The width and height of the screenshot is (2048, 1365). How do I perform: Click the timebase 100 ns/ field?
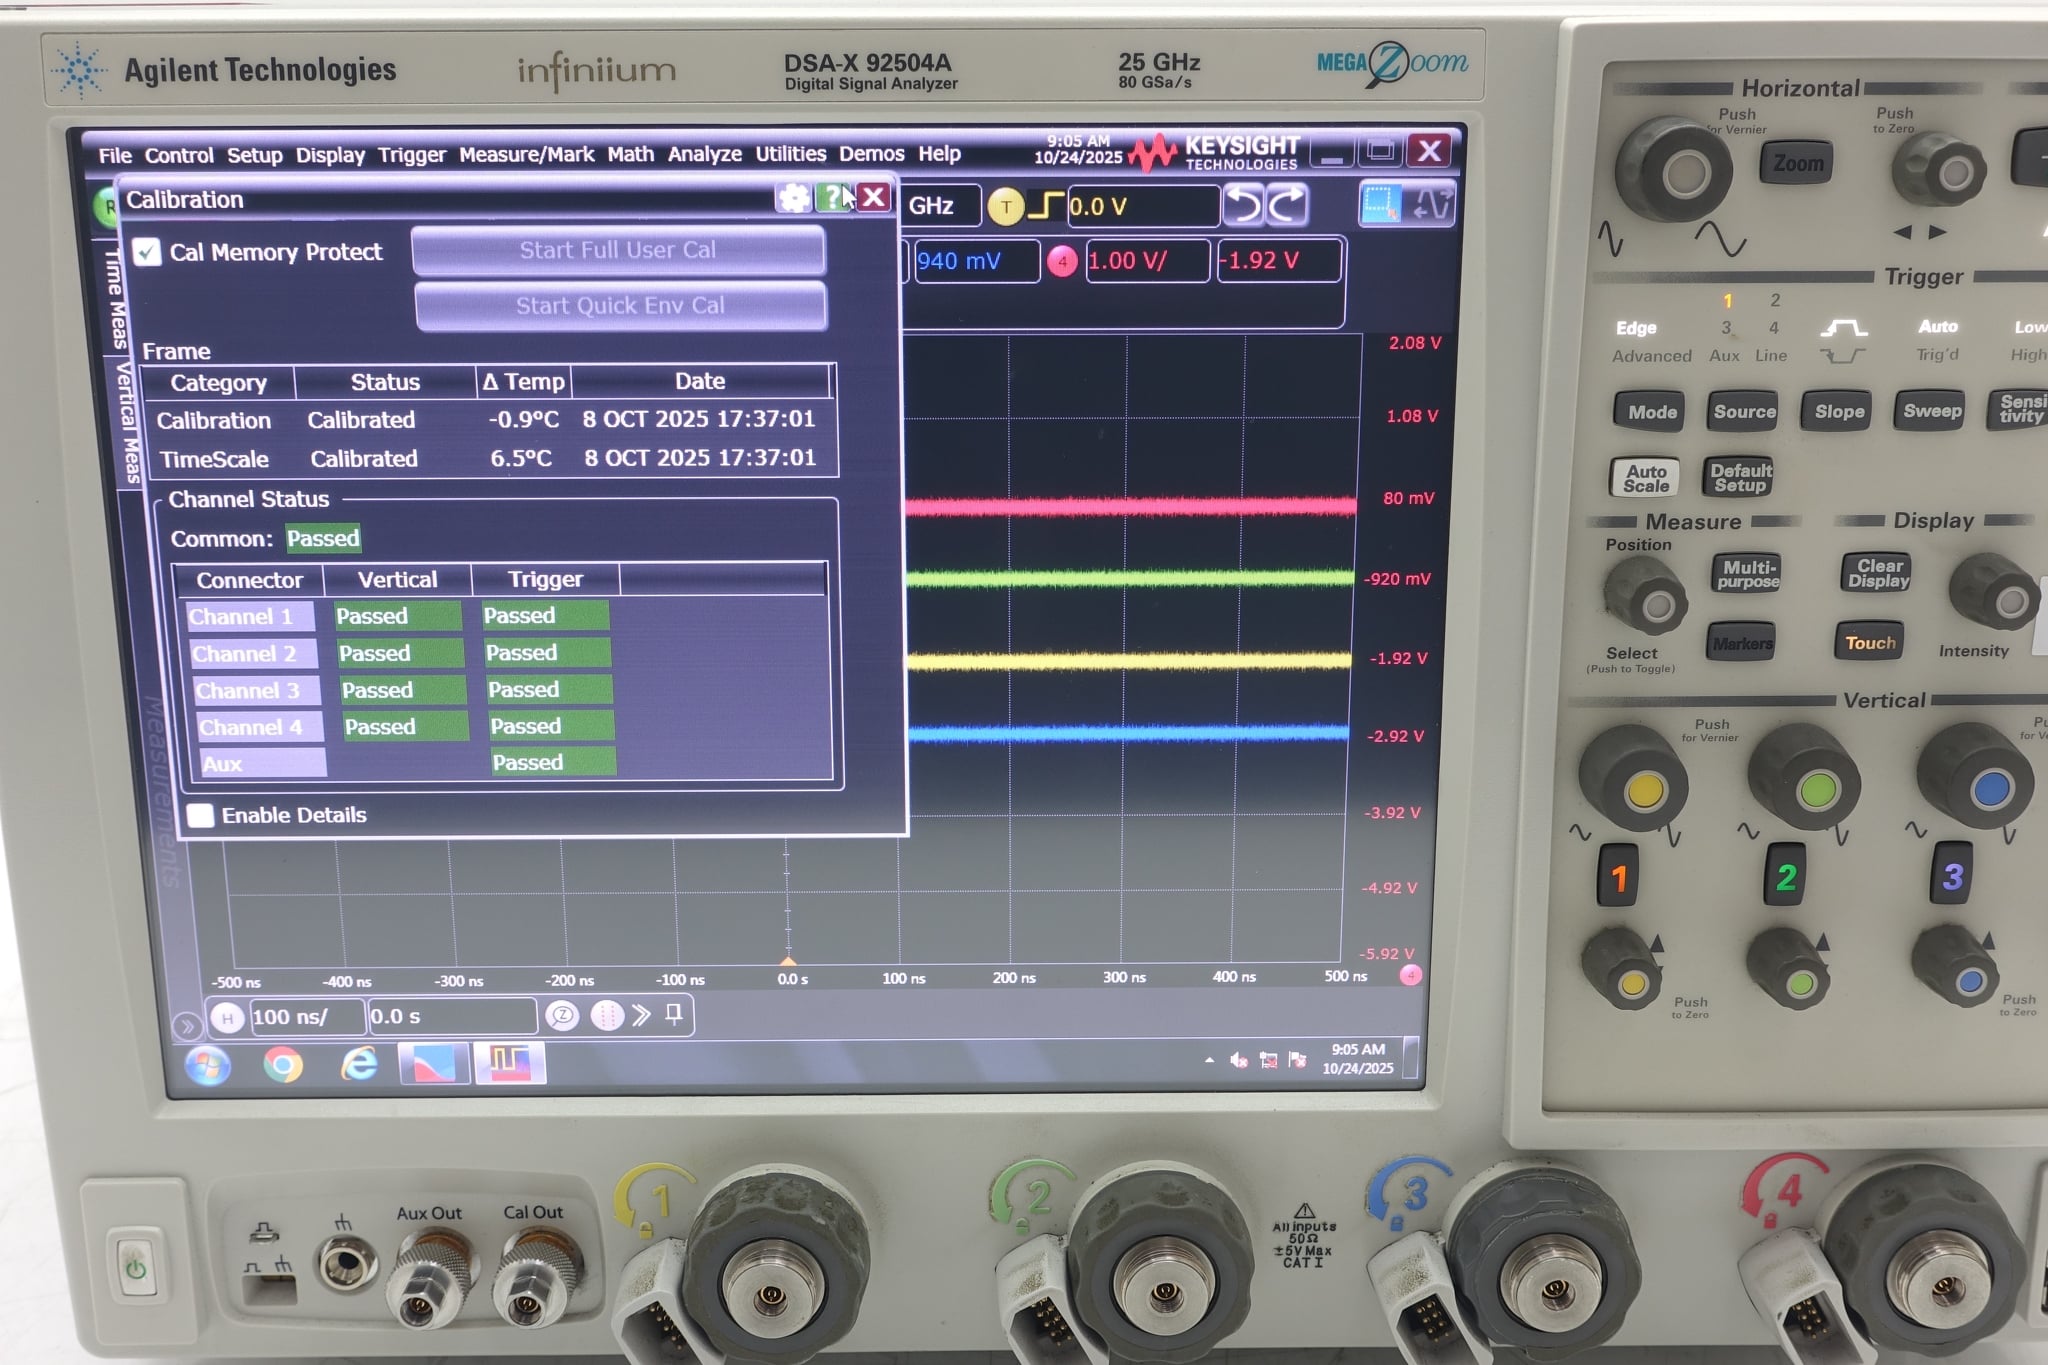306,1017
